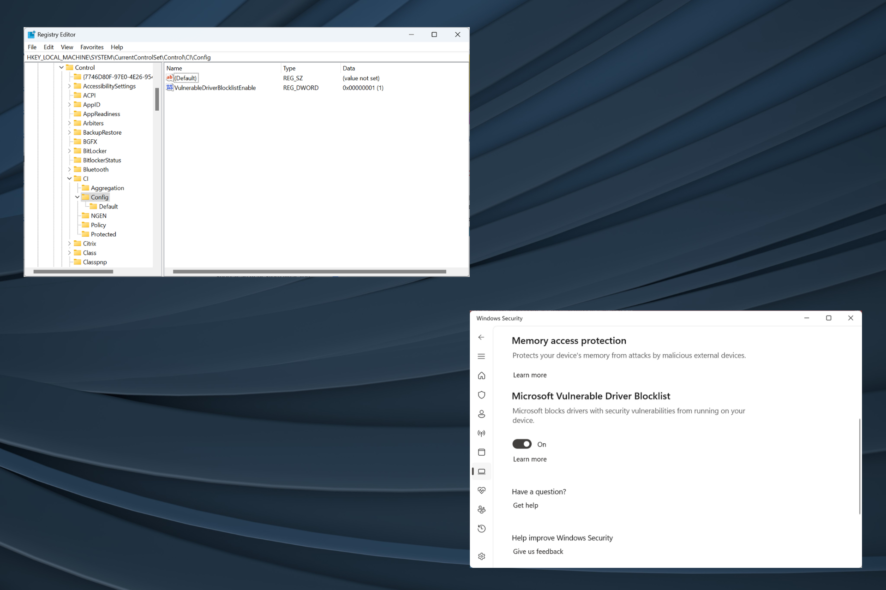Open App & browser control icon

point(481,452)
